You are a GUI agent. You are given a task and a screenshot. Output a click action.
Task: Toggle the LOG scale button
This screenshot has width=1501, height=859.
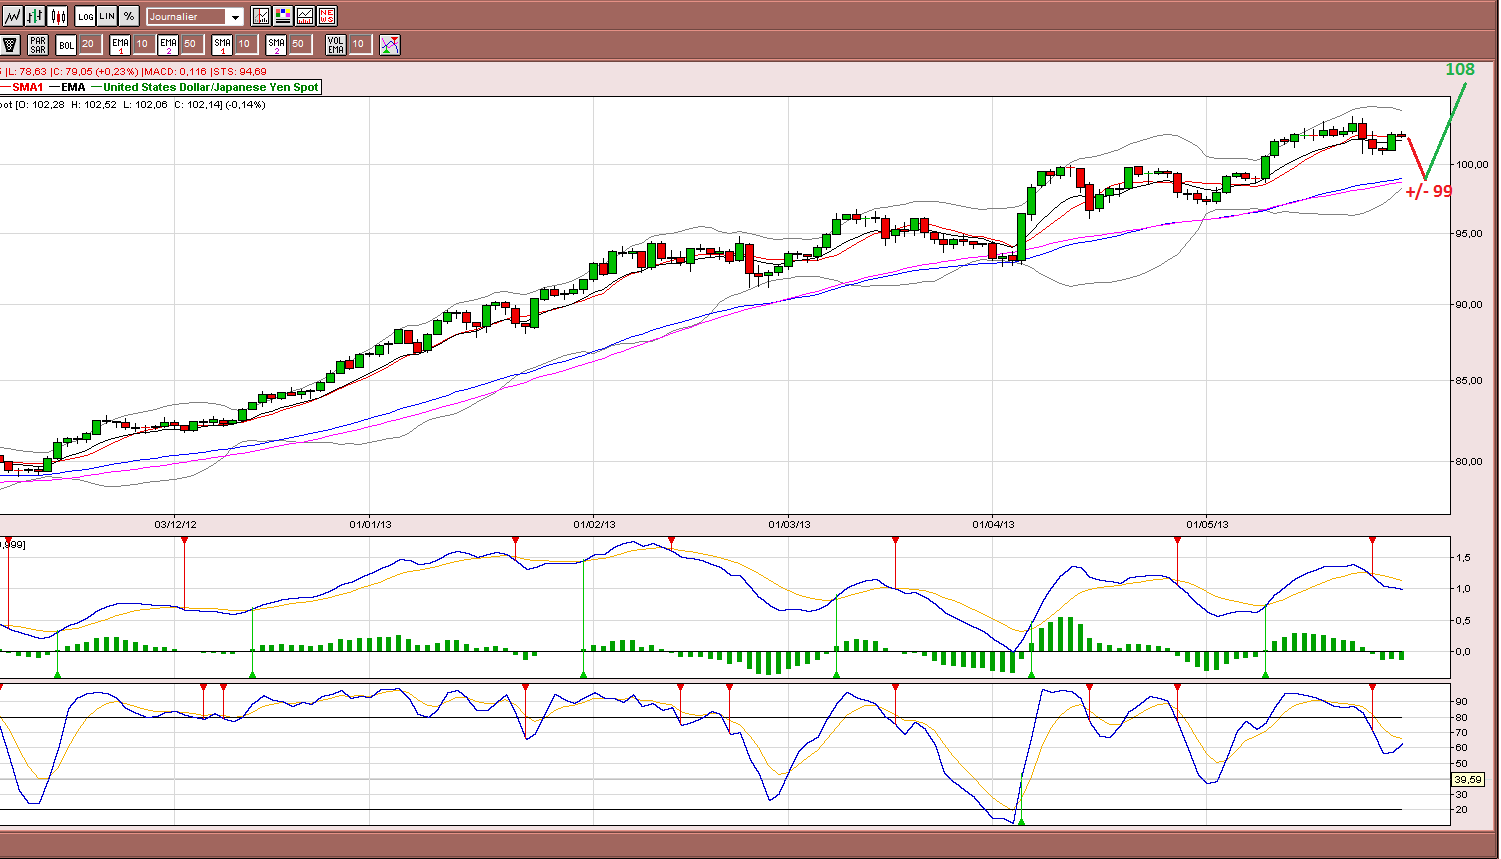86,16
